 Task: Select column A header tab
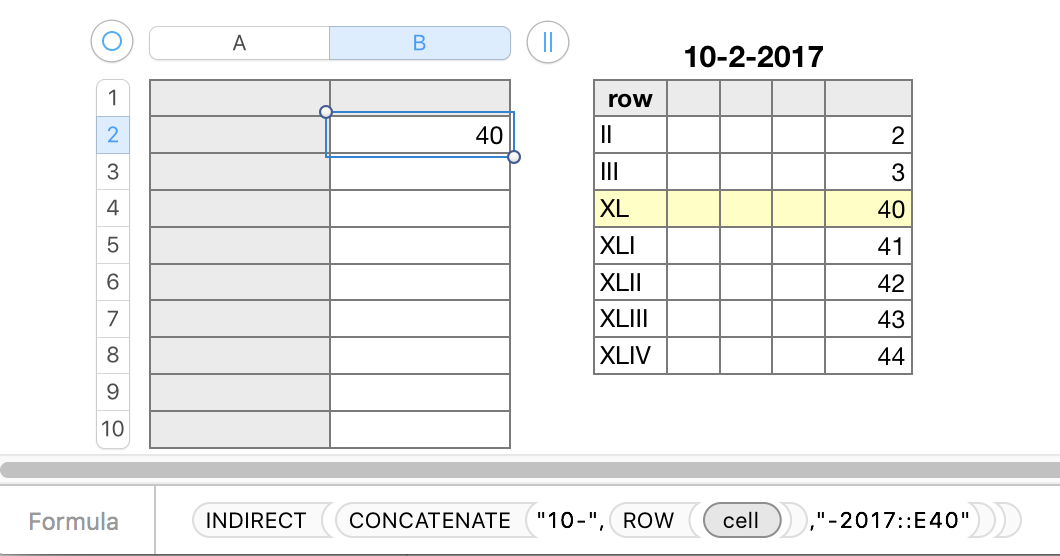[239, 43]
